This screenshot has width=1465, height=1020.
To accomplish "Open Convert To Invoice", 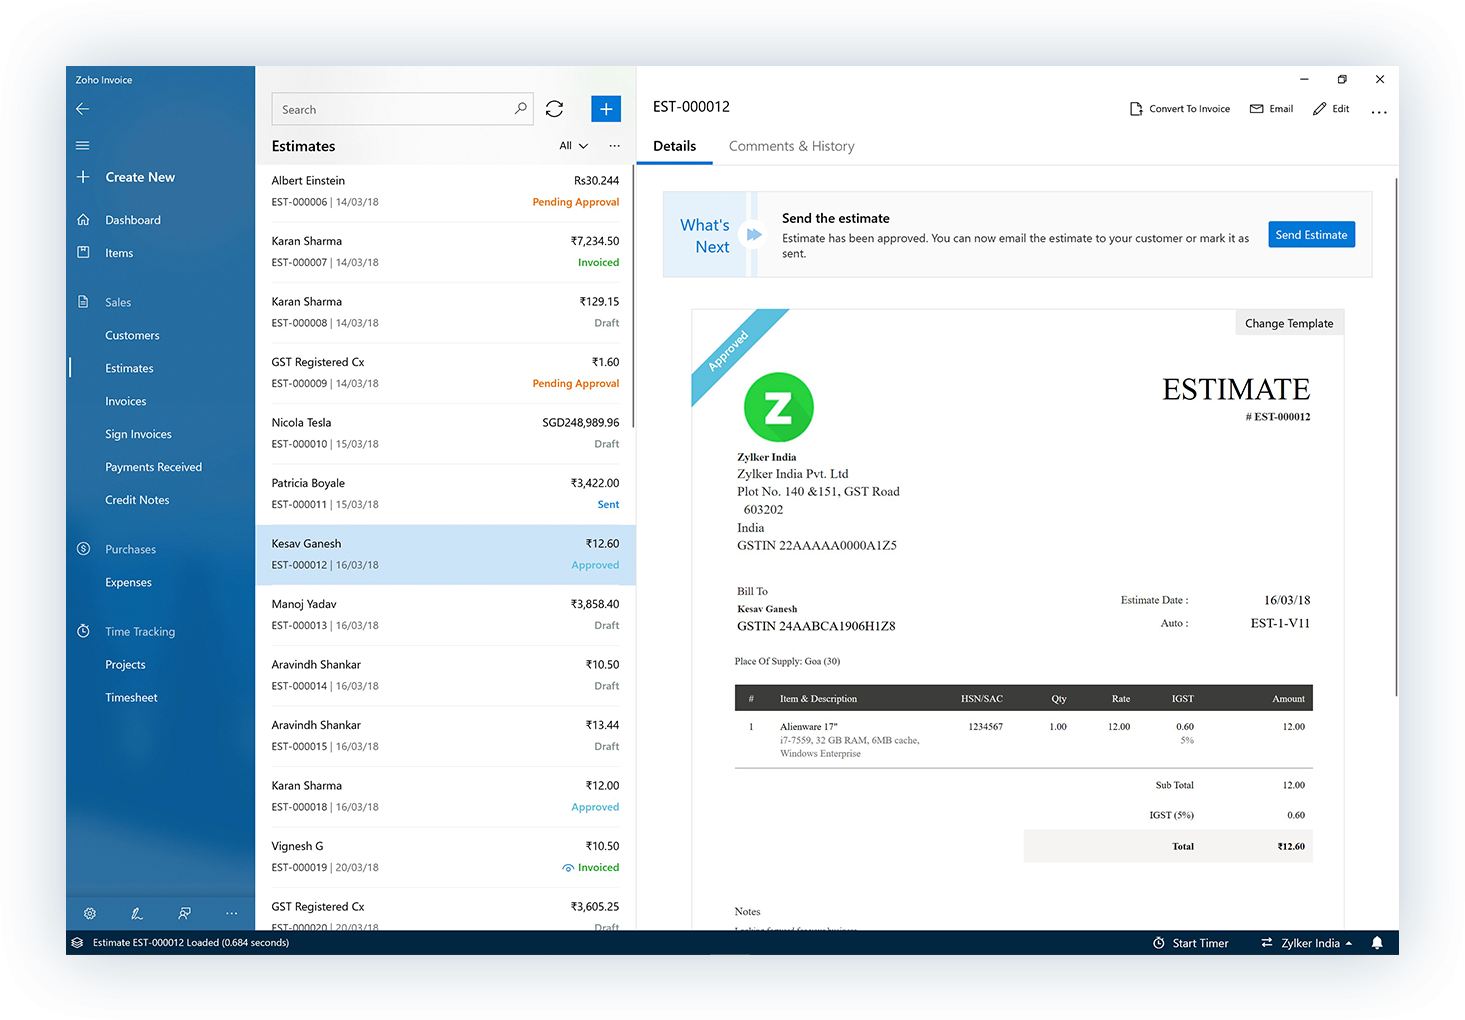I will click(1179, 108).
